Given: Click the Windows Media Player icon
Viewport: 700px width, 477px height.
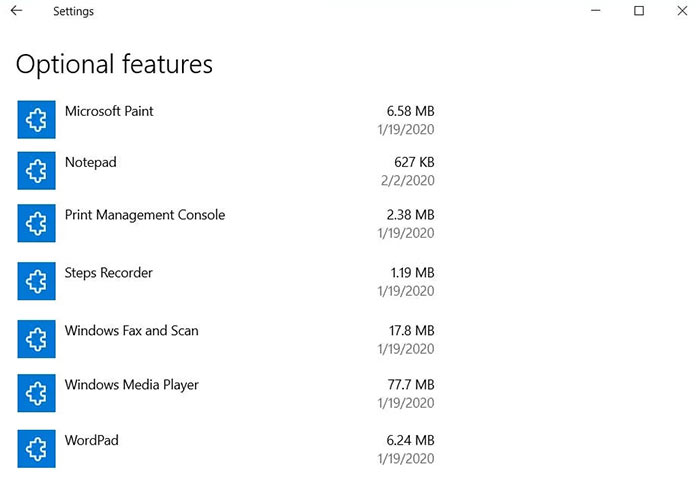Looking at the screenshot, I should point(37,393).
